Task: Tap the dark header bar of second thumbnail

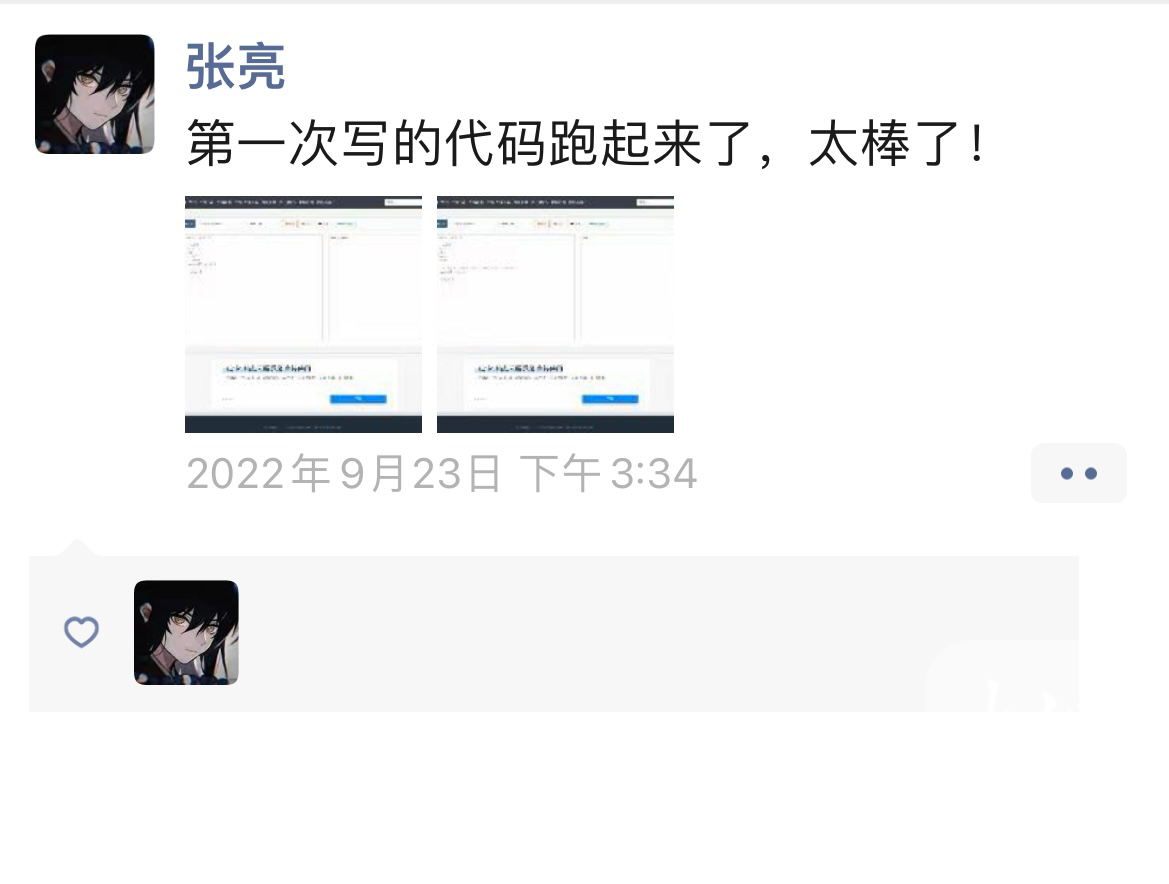Action: (555, 202)
